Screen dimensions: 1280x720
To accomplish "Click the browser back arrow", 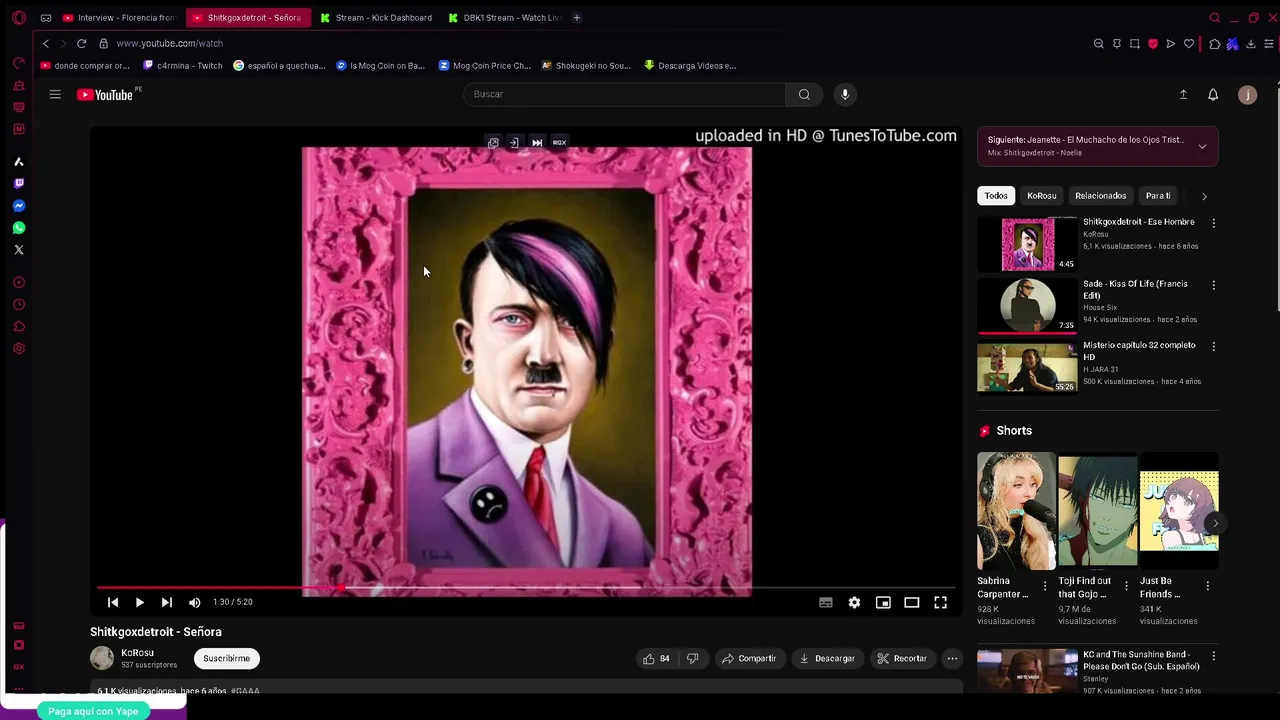I will (x=45, y=44).
